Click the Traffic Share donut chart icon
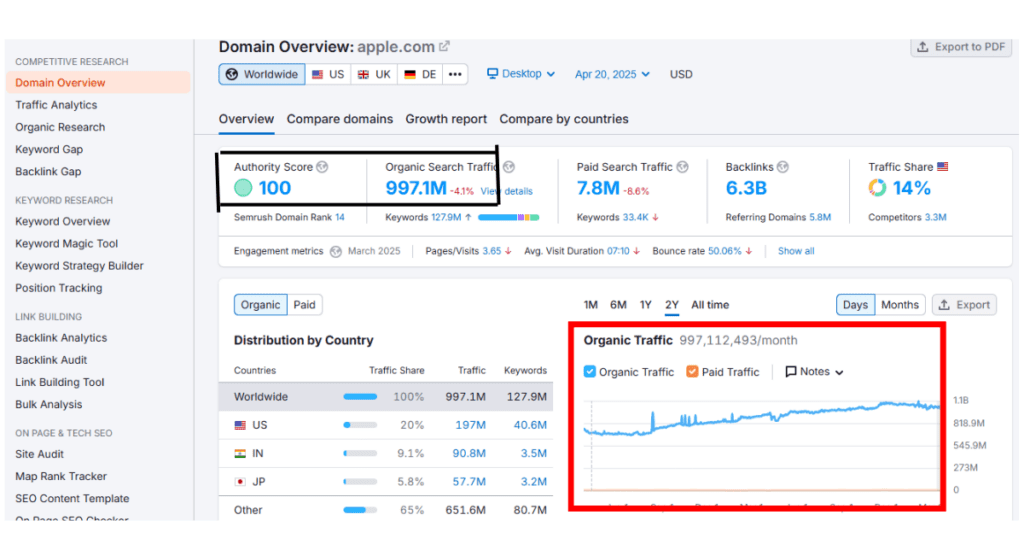The height and width of the screenshot is (538, 1024). coord(877,188)
